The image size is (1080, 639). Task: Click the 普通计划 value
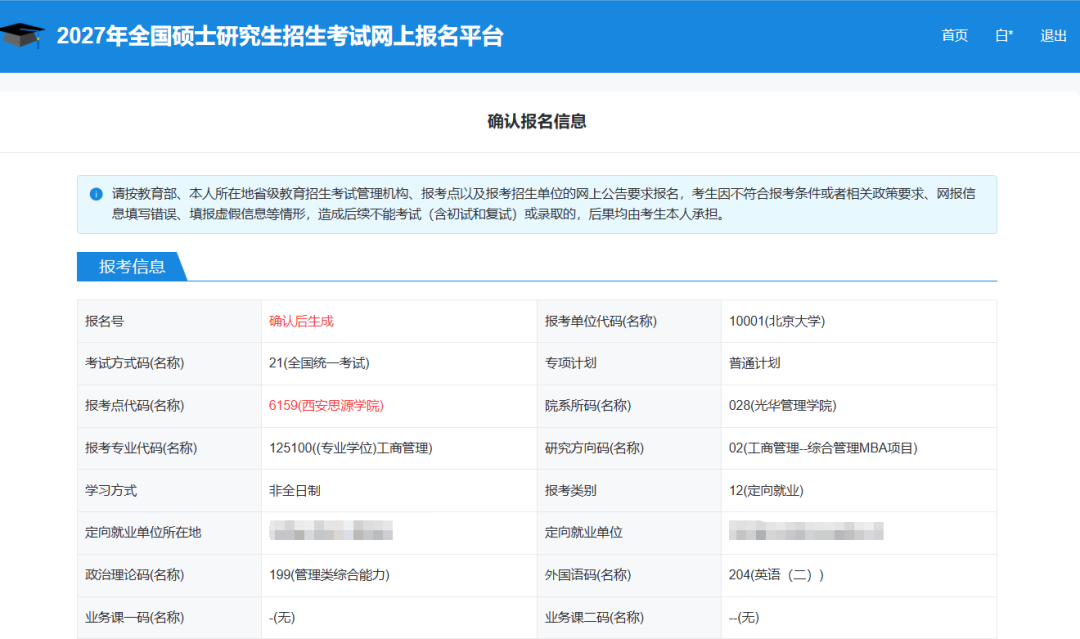tap(754, 363)
